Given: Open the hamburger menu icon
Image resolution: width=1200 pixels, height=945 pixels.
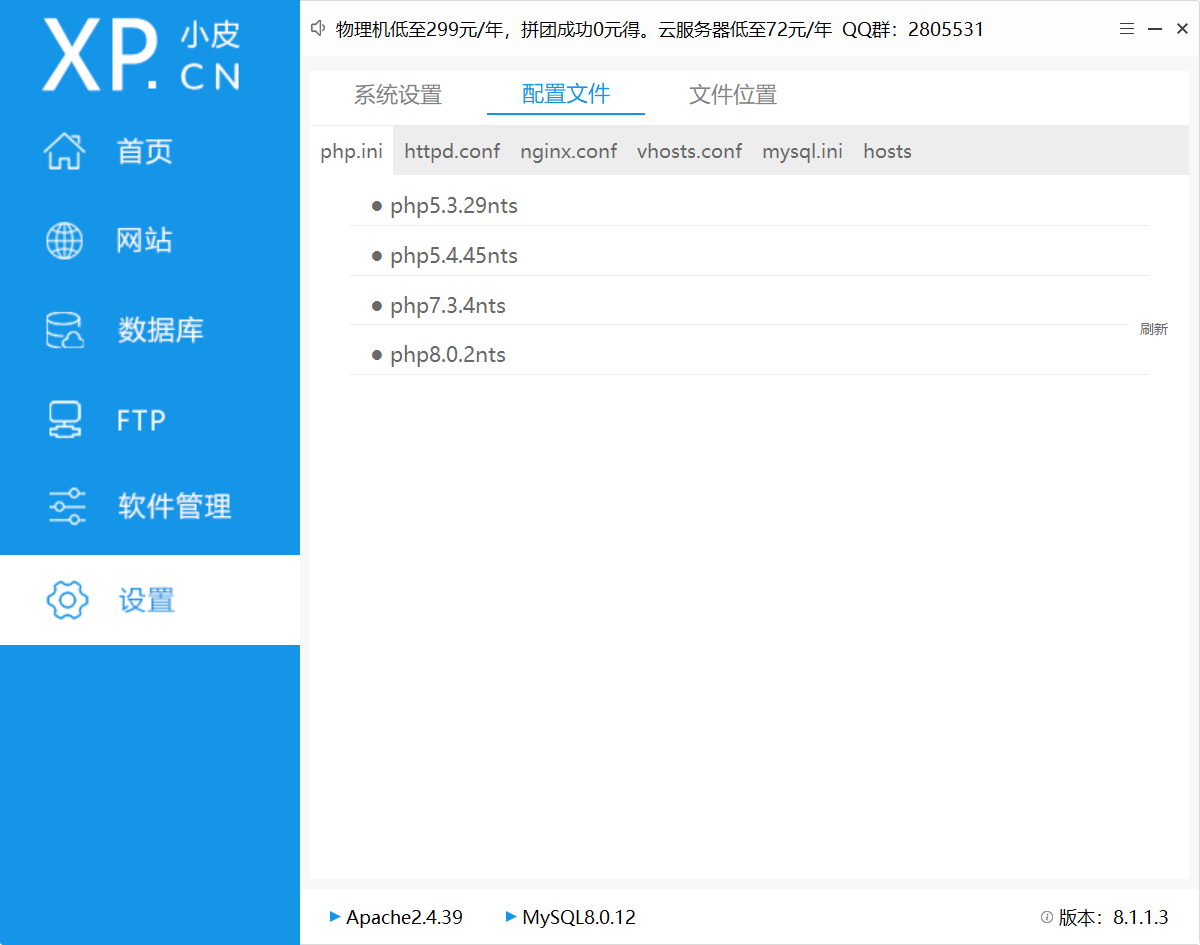Looking at the screenshot, I should tap(1126, 30).
